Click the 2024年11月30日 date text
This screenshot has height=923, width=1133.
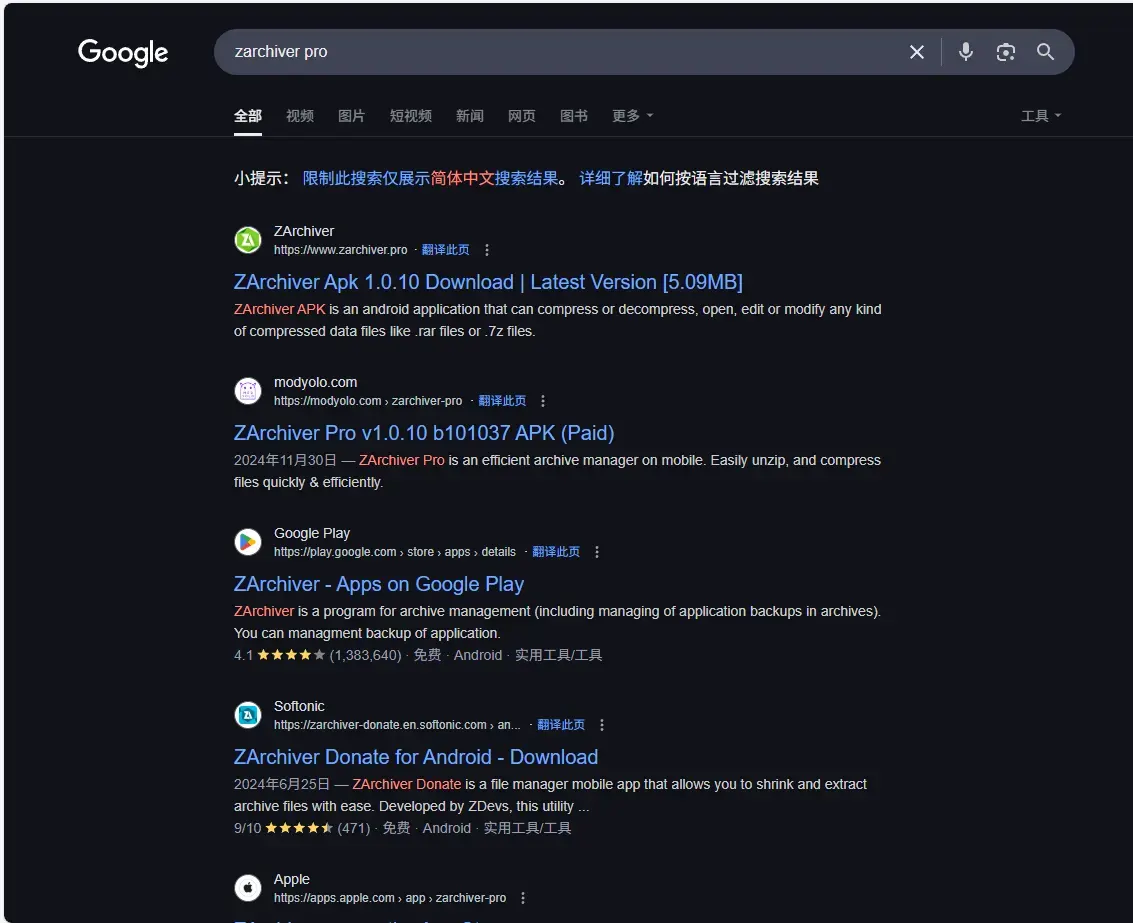(285, 460)
